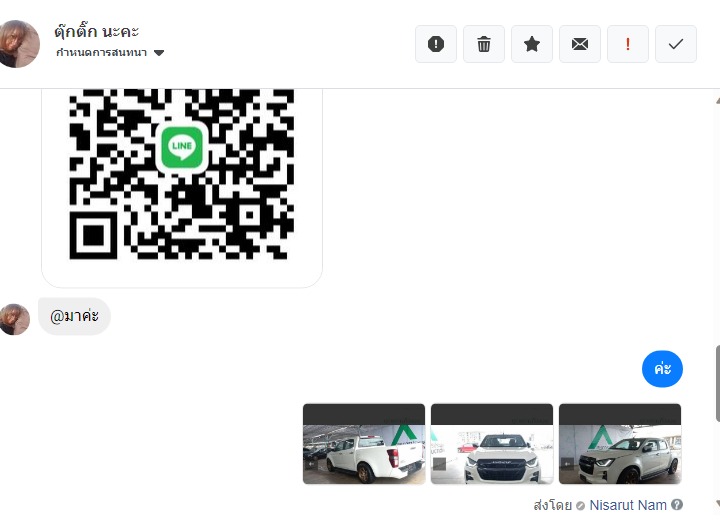This screenshot has height=525, width=720.
Task: Open white pickup side-angle photo
Action: tap(620, 444)
